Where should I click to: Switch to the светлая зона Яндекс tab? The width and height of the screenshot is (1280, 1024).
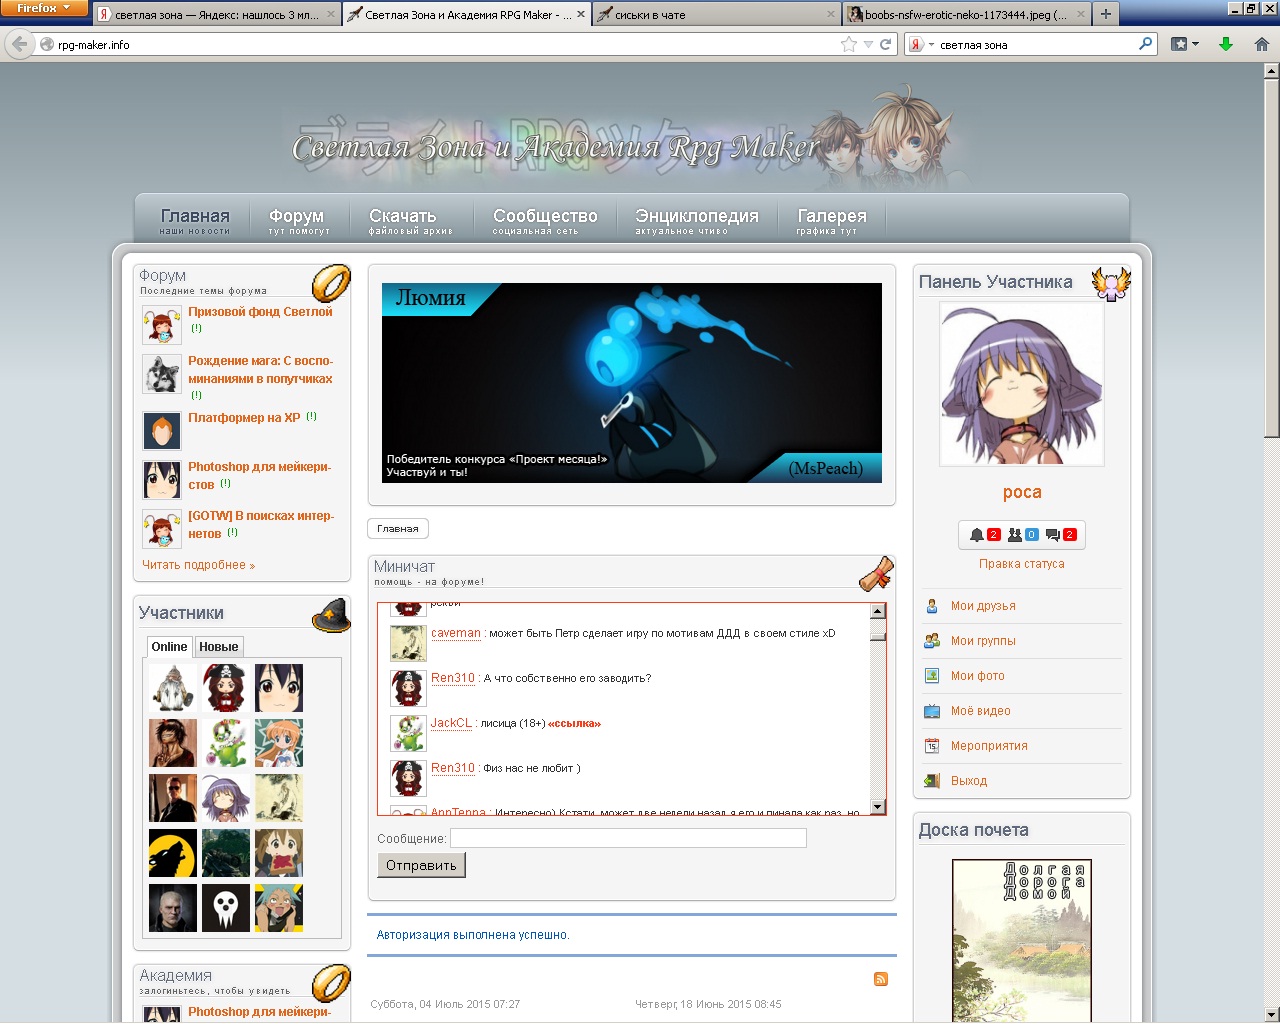coord(217,15)
